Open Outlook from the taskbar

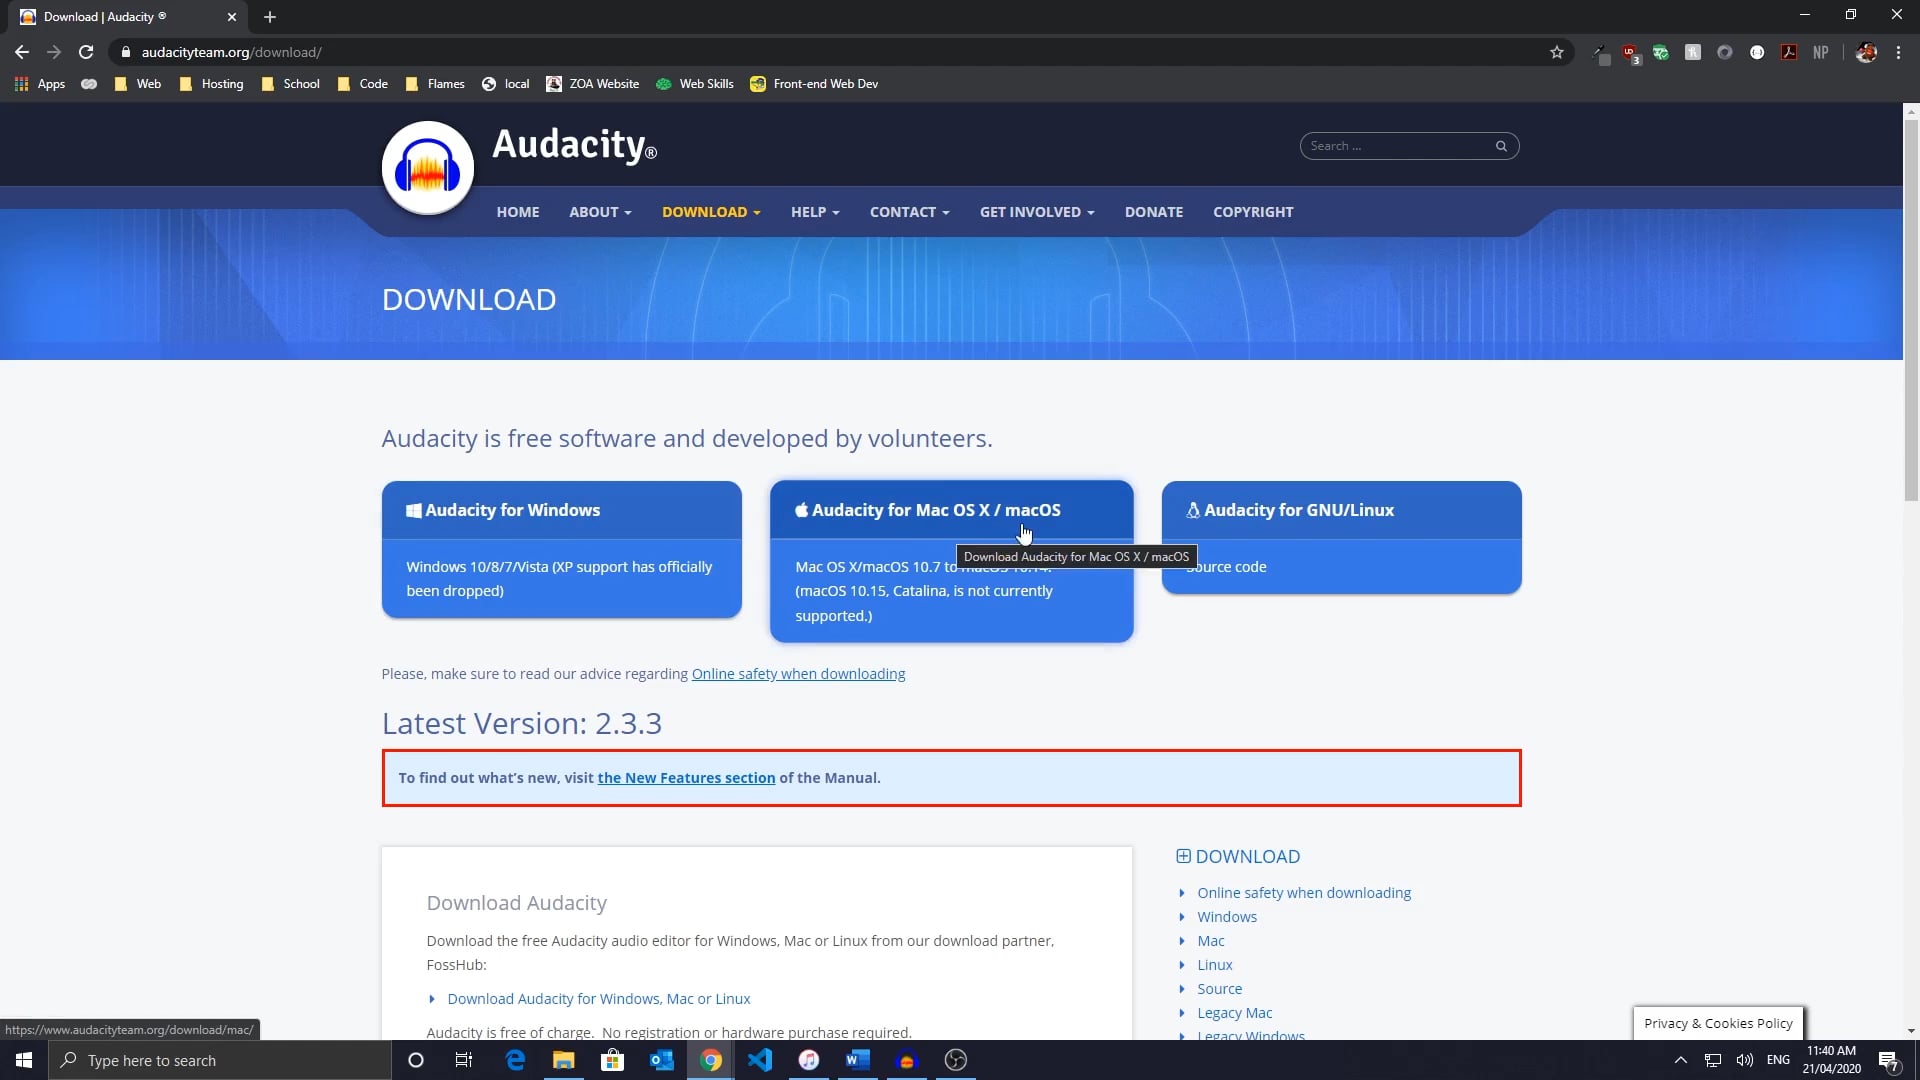661,1060
